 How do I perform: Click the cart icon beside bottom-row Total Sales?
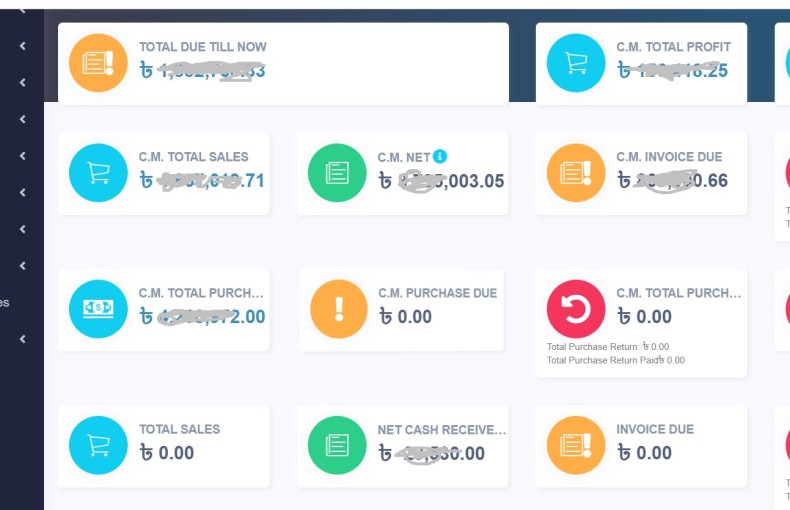(x=98, y=445)
